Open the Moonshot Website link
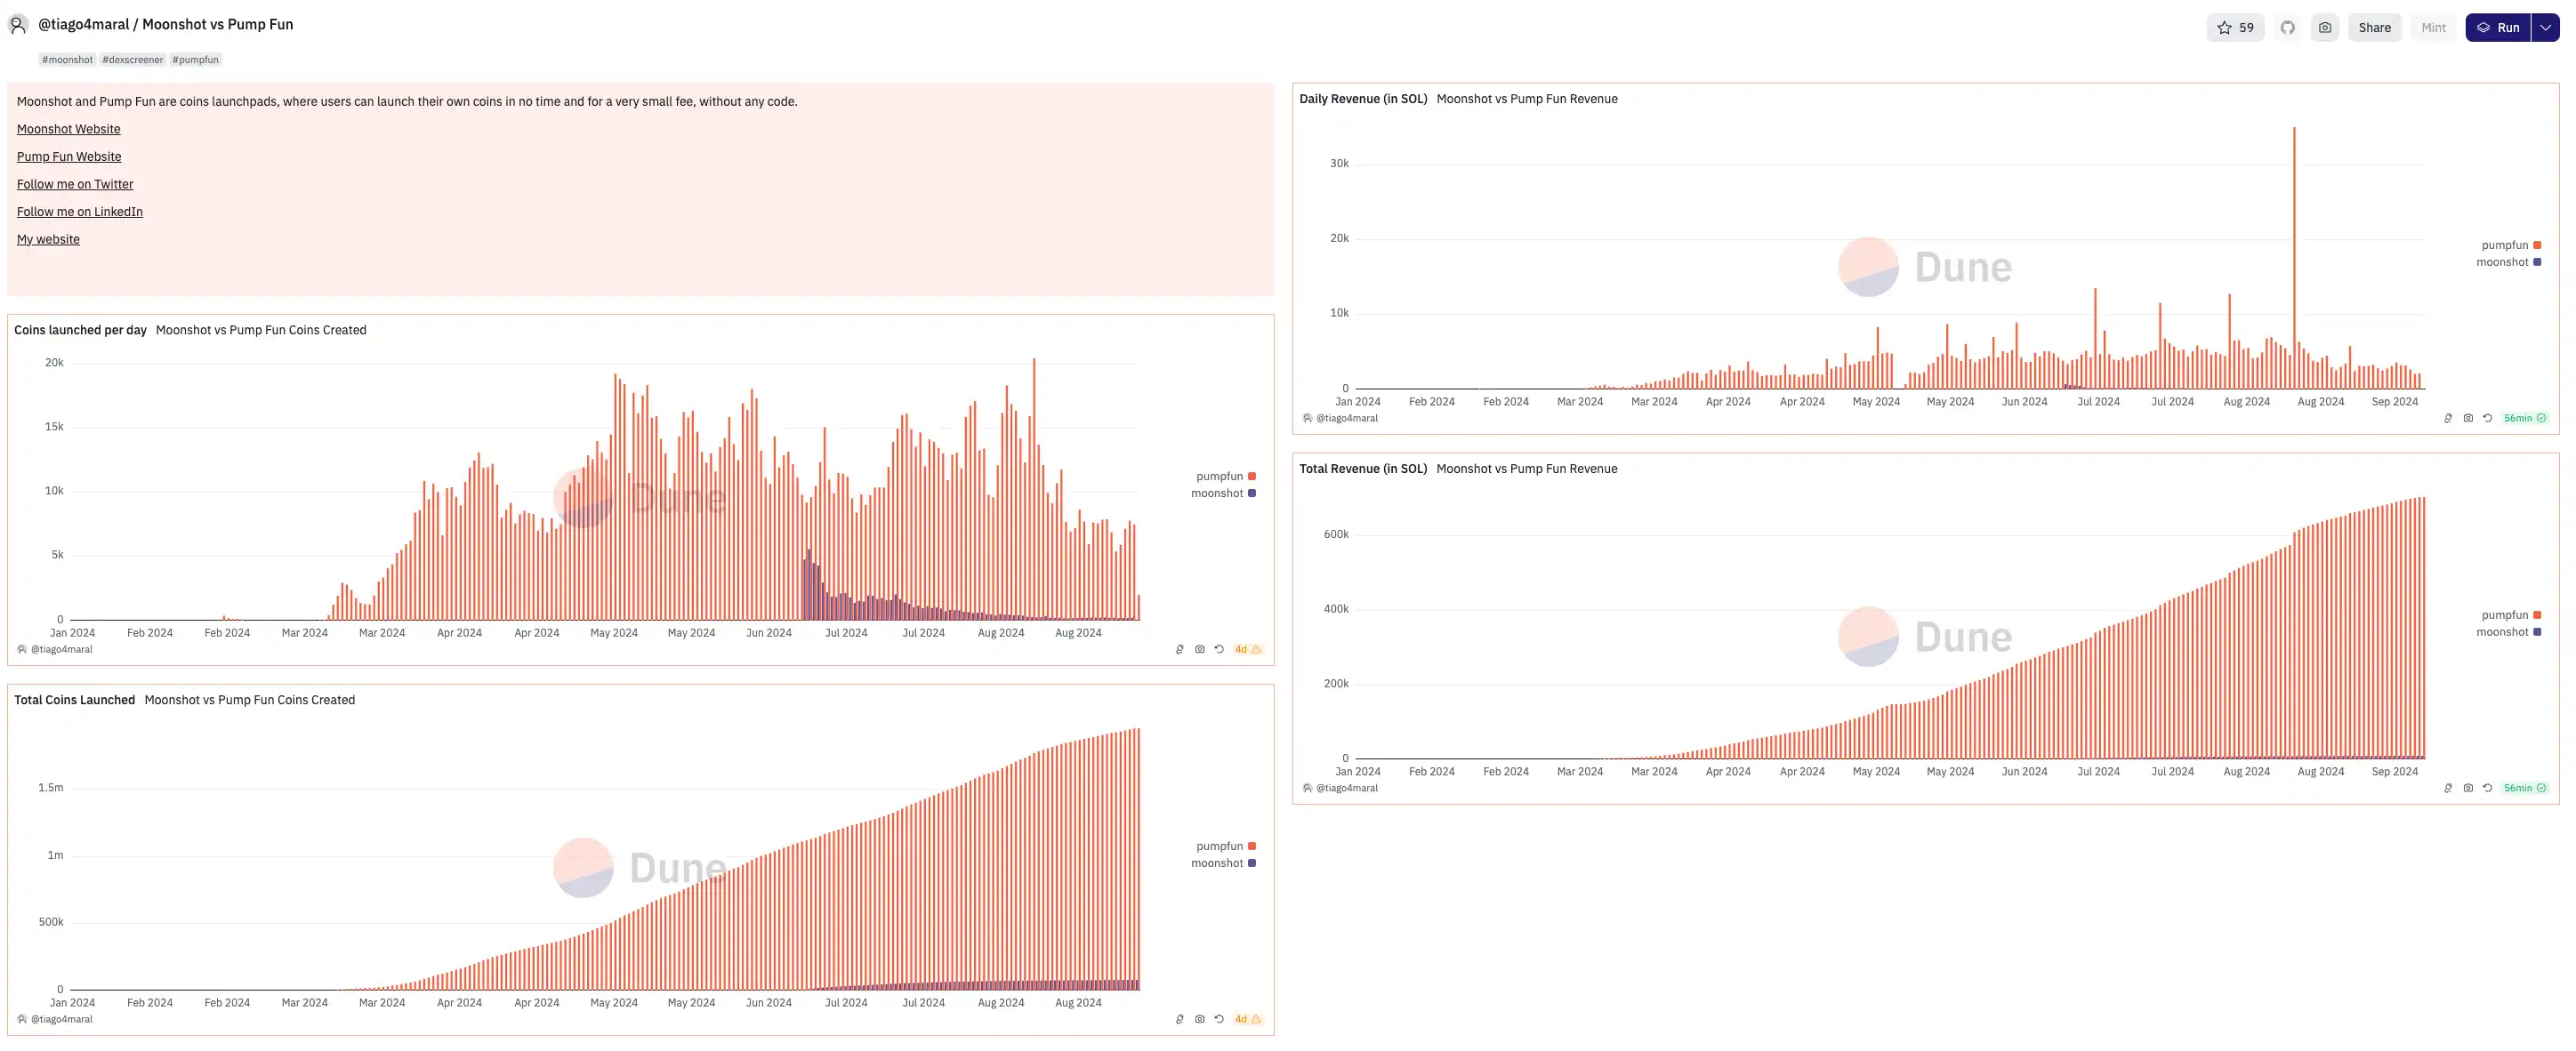The image size is (2576, 1051). click(68, 129)
